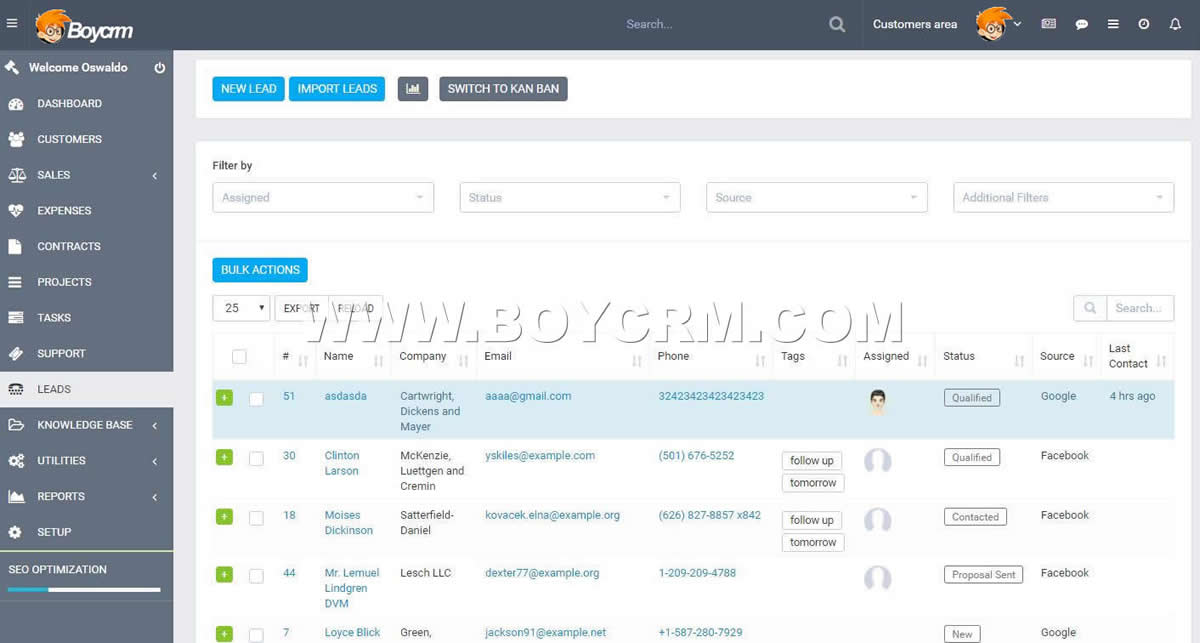The height and width of the screenshot is (643, 1200).
Task: Expand the Status filter dropdown
Action: pyautogui.click(x=570, y=198)
